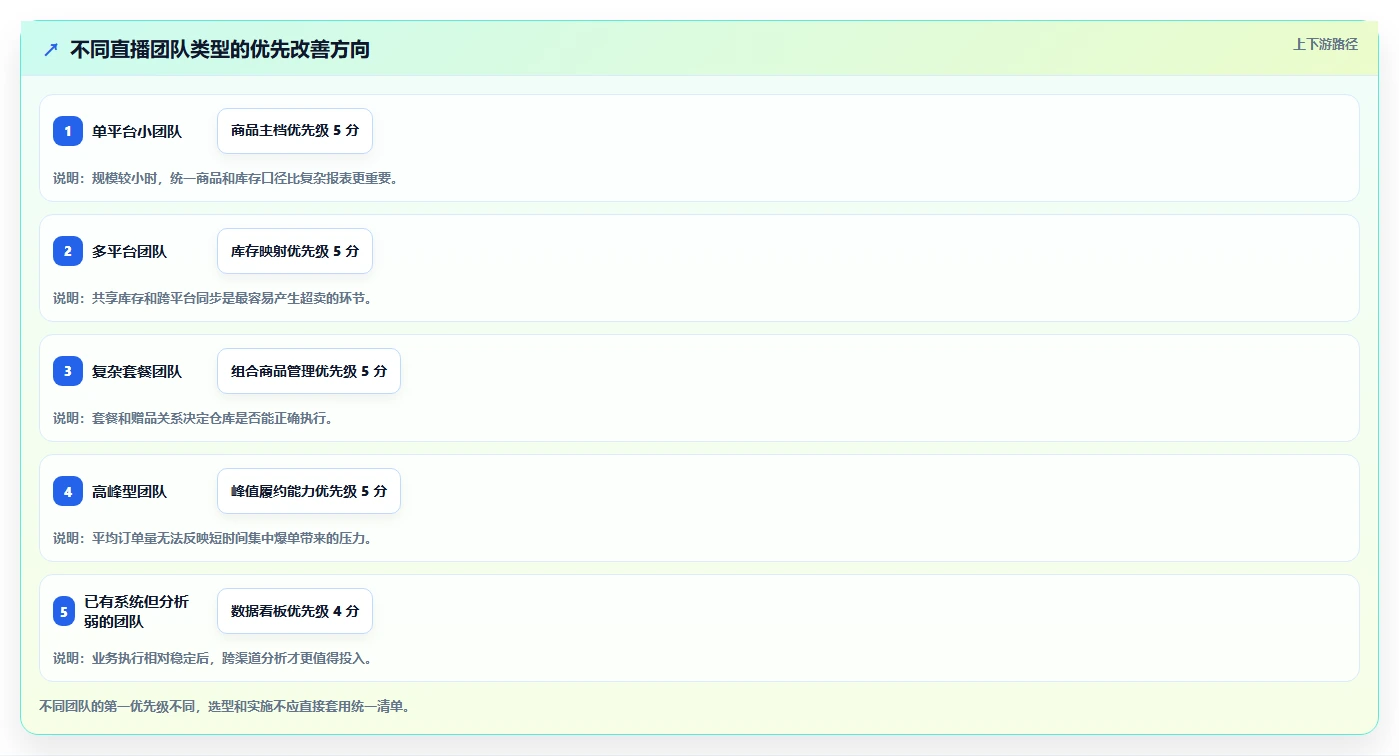The height and width of the screenshot is (756, 1399).
Task: Click the number 1 badge for 单平台小团队
Action: (68, 131)
